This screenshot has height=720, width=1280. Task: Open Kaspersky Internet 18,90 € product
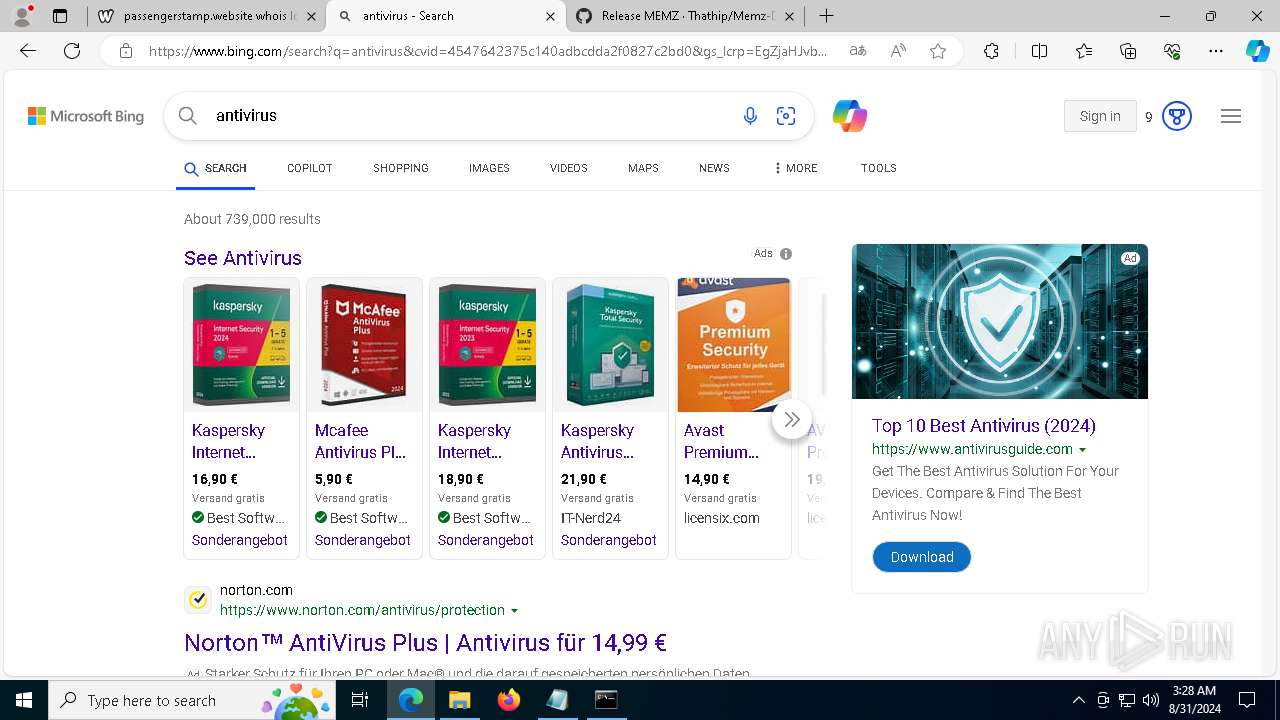coord(487,418)
